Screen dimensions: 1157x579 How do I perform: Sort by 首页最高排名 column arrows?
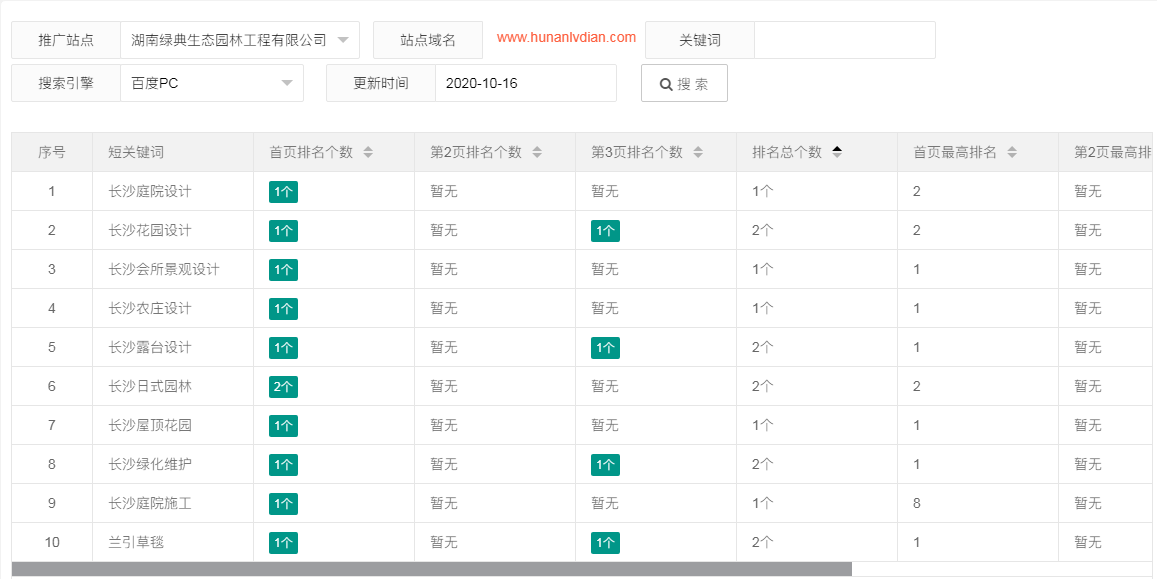1012,153
